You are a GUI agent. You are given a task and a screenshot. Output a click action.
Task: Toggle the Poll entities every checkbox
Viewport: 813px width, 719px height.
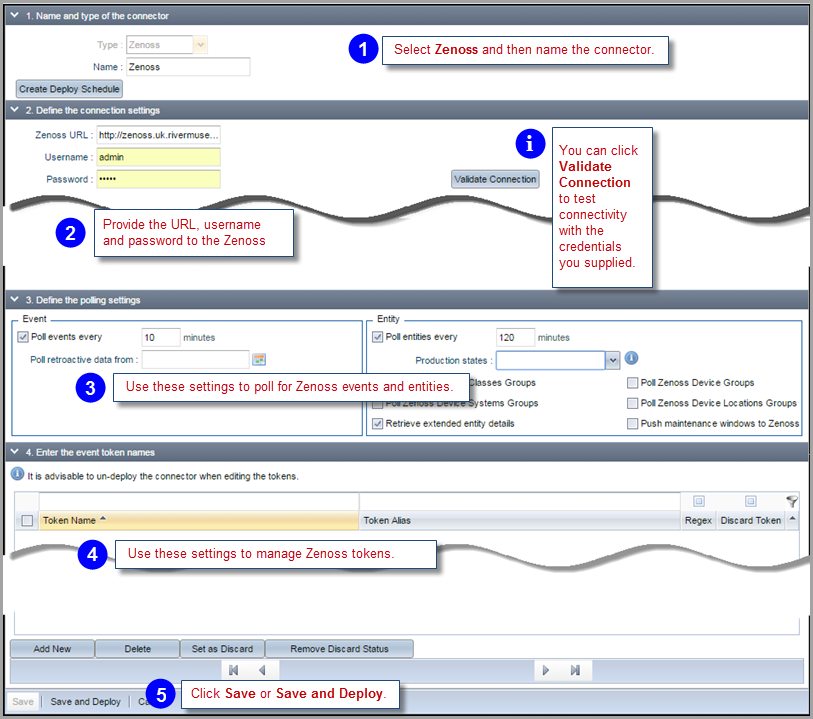(x=377, y=337)
